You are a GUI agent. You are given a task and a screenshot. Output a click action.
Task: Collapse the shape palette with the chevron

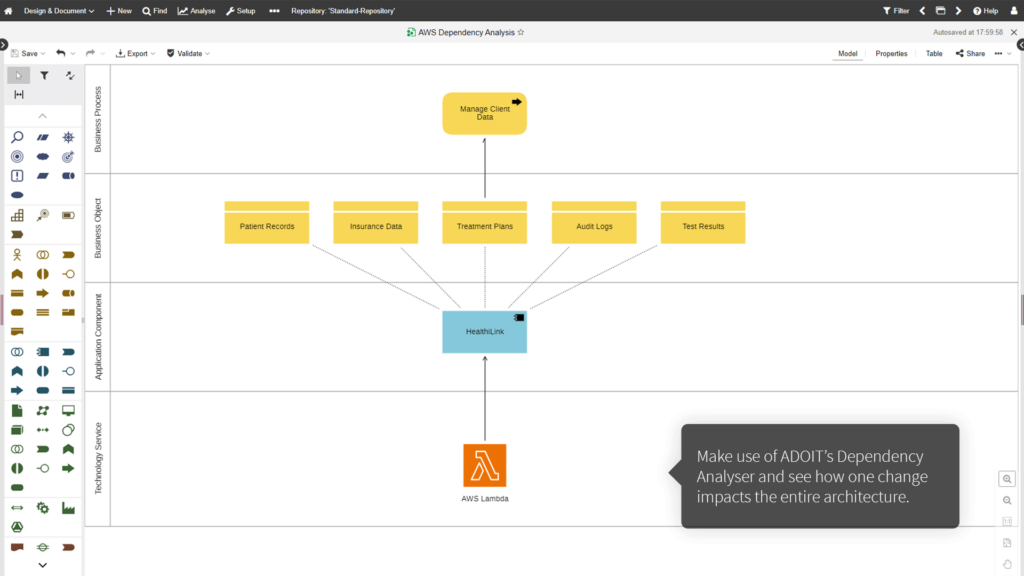[44, 116]
